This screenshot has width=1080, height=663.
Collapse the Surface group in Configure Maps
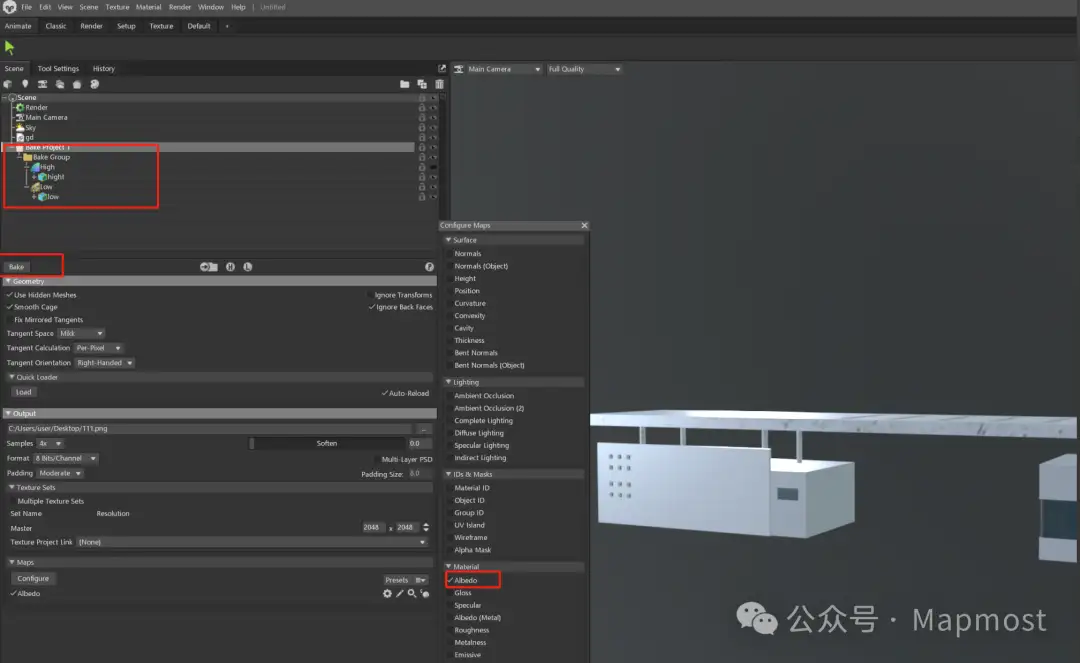pos(448,240)
